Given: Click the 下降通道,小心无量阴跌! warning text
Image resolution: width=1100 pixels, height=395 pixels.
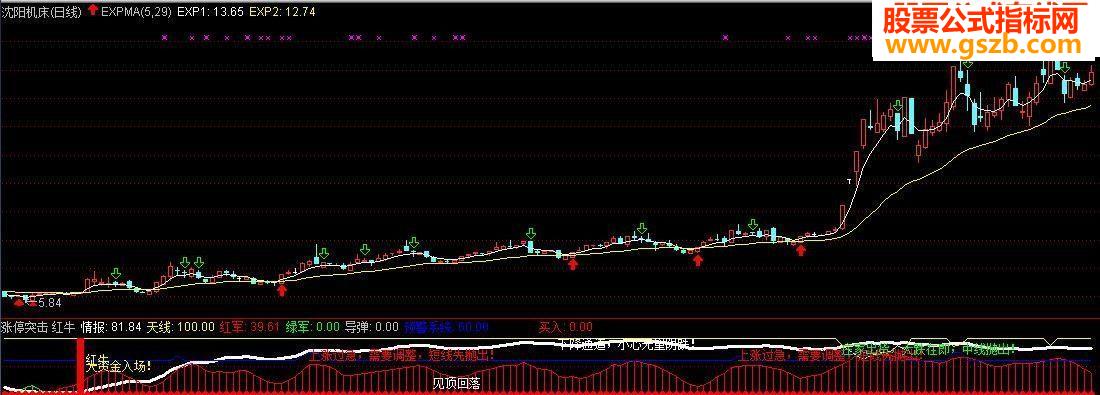Looking at the screenshot, I should (x=626, y=344).
